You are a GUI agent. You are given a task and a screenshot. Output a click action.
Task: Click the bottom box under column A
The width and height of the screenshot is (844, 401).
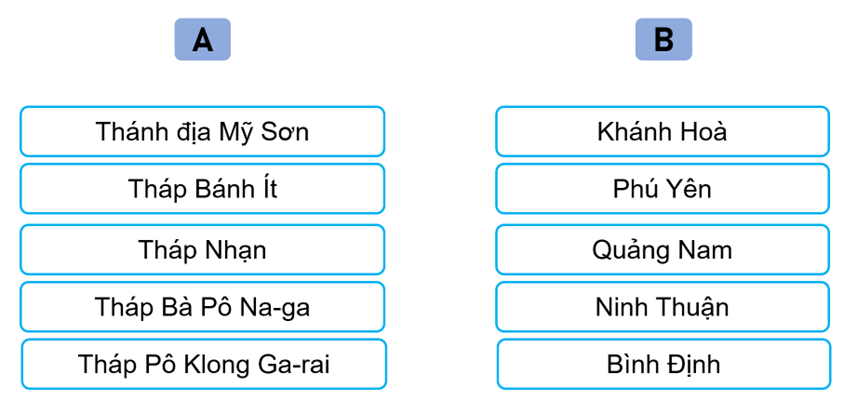(x=203, y=364)
